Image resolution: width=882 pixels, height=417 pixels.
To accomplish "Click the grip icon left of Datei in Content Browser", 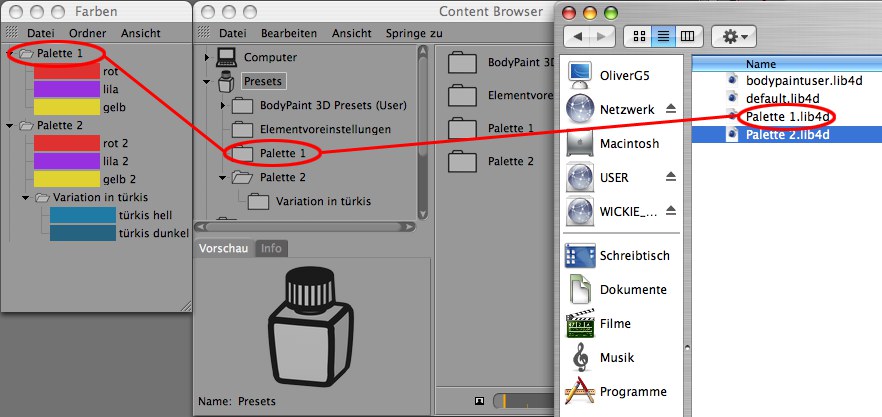I will [x=204, y=33].
